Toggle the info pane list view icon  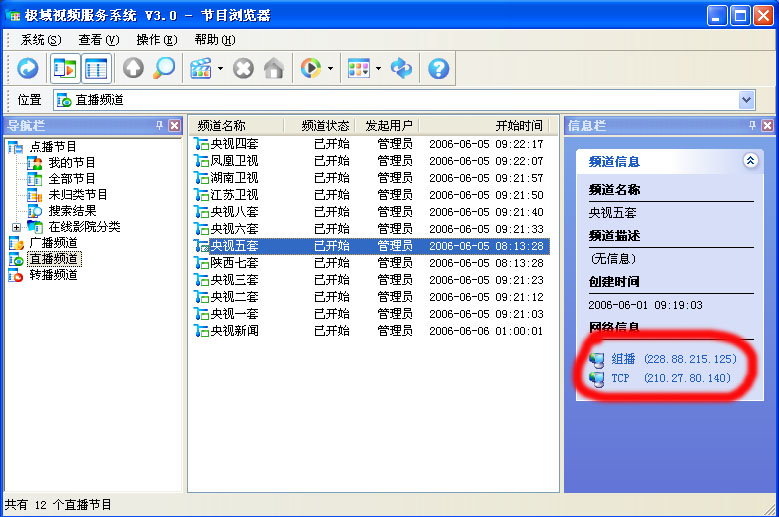tap(96, 68)
